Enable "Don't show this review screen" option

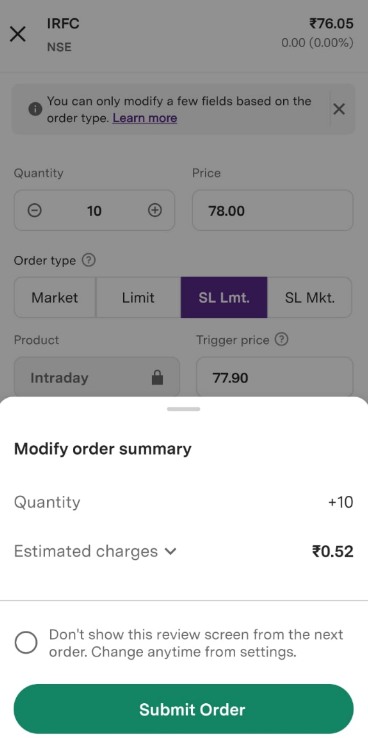pos(26,643)
